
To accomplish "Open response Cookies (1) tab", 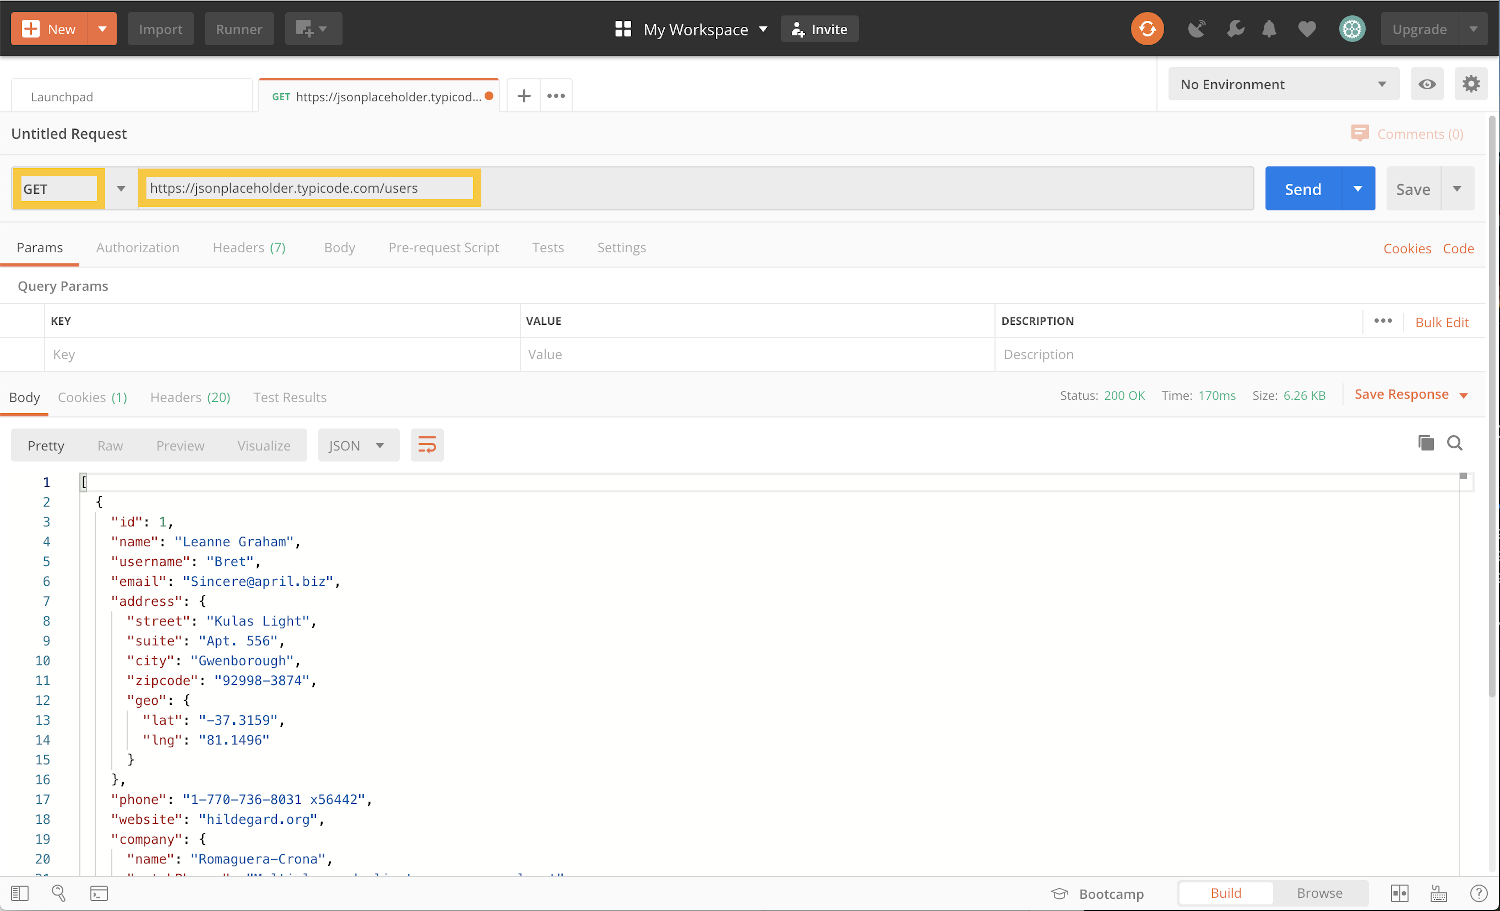I will click(x=92, y=397).
